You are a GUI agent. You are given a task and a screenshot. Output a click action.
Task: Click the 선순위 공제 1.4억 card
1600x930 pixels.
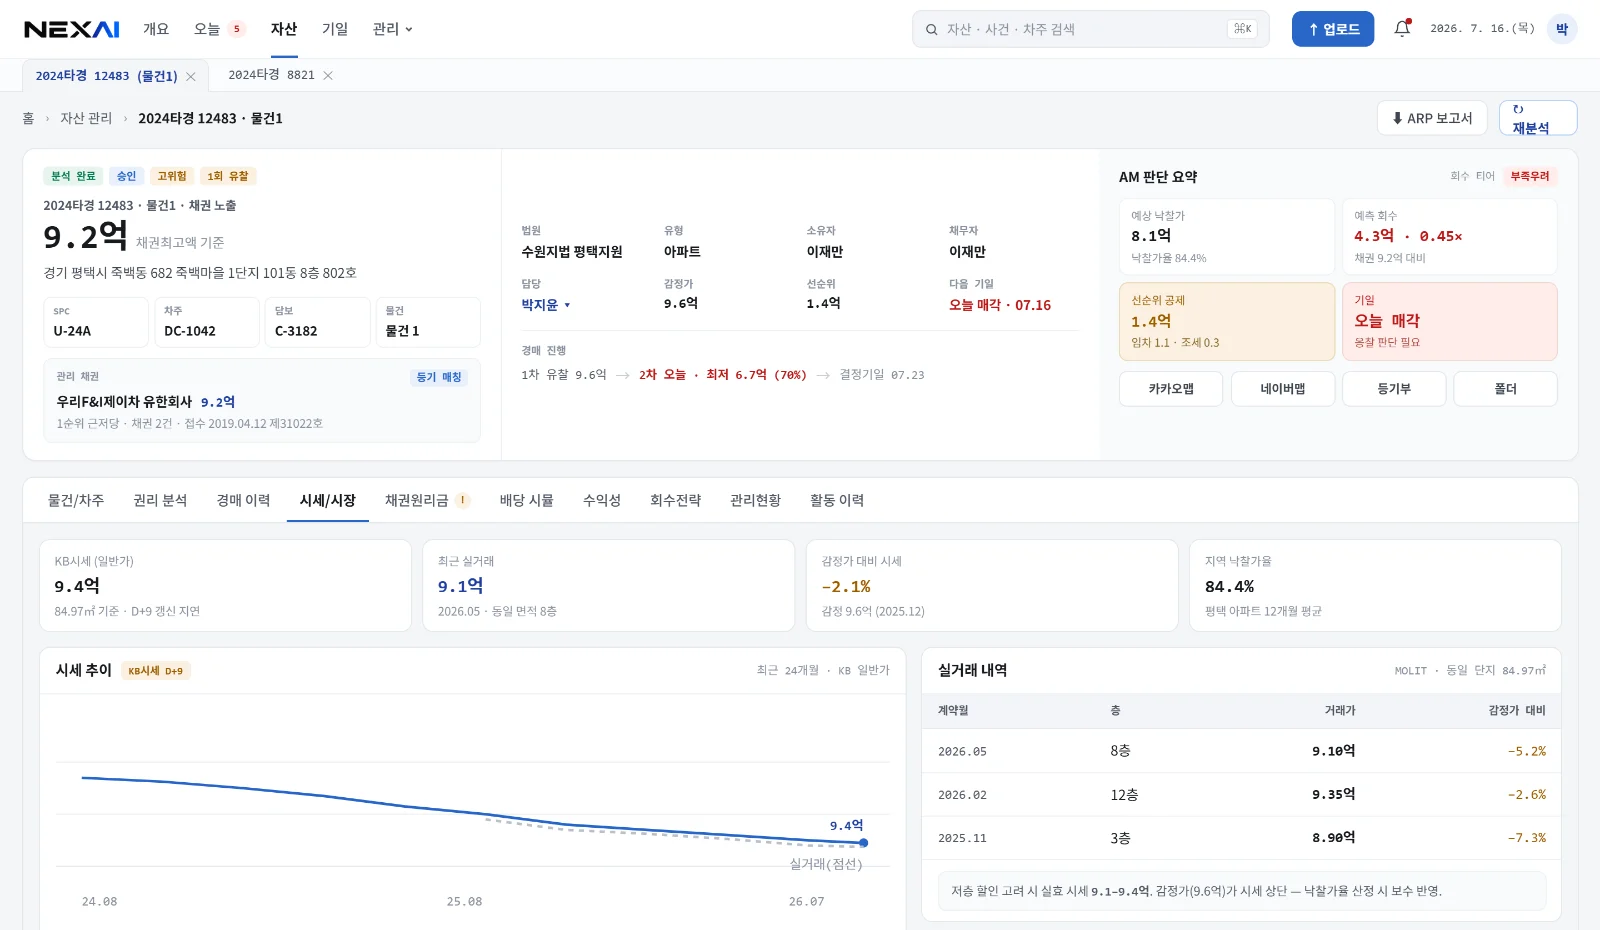point(1227,321)
